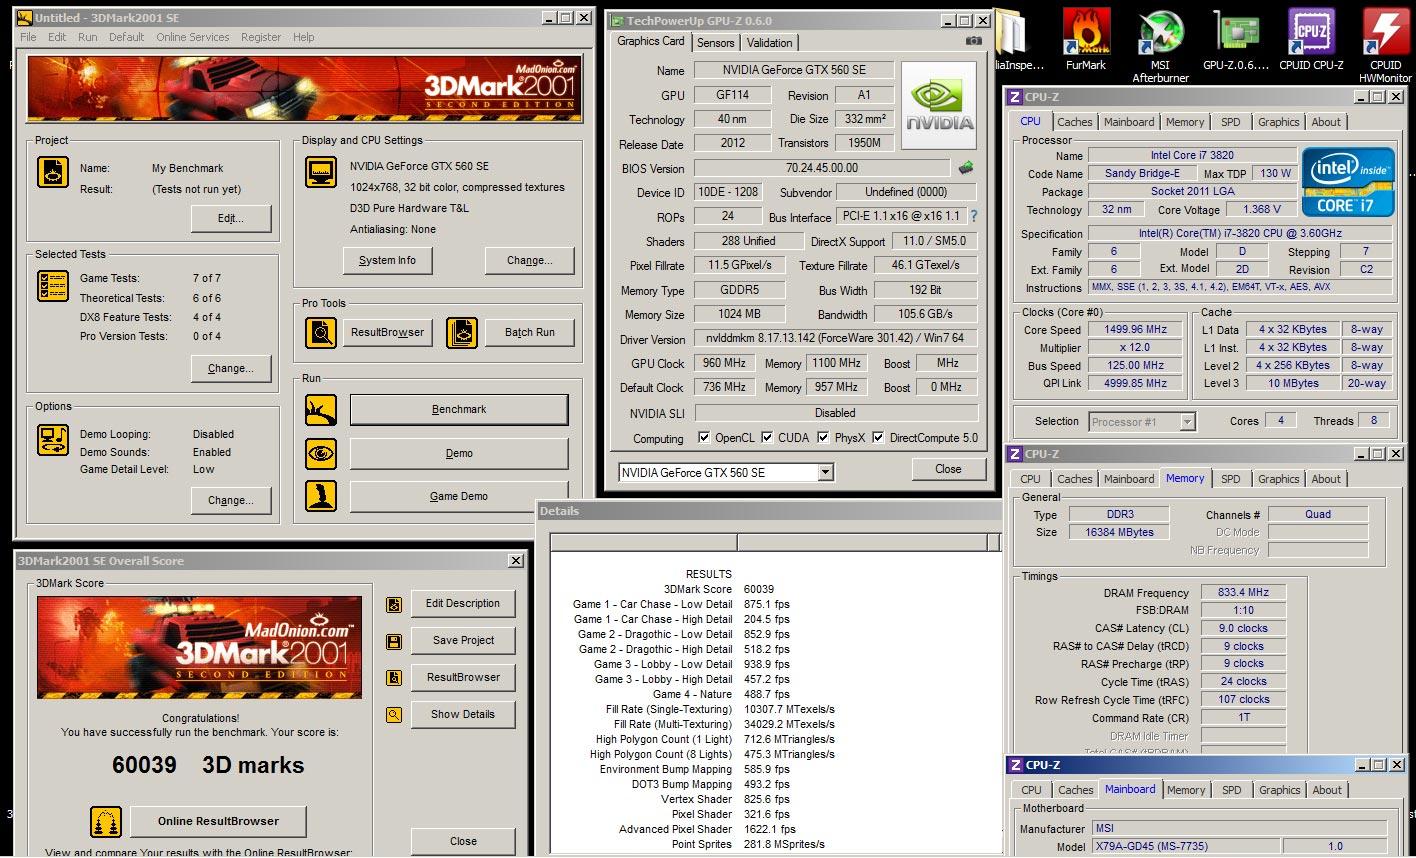Screen dimensions: 1416x858
Task: Click the Edit Description button
Action: click(463, 603)
